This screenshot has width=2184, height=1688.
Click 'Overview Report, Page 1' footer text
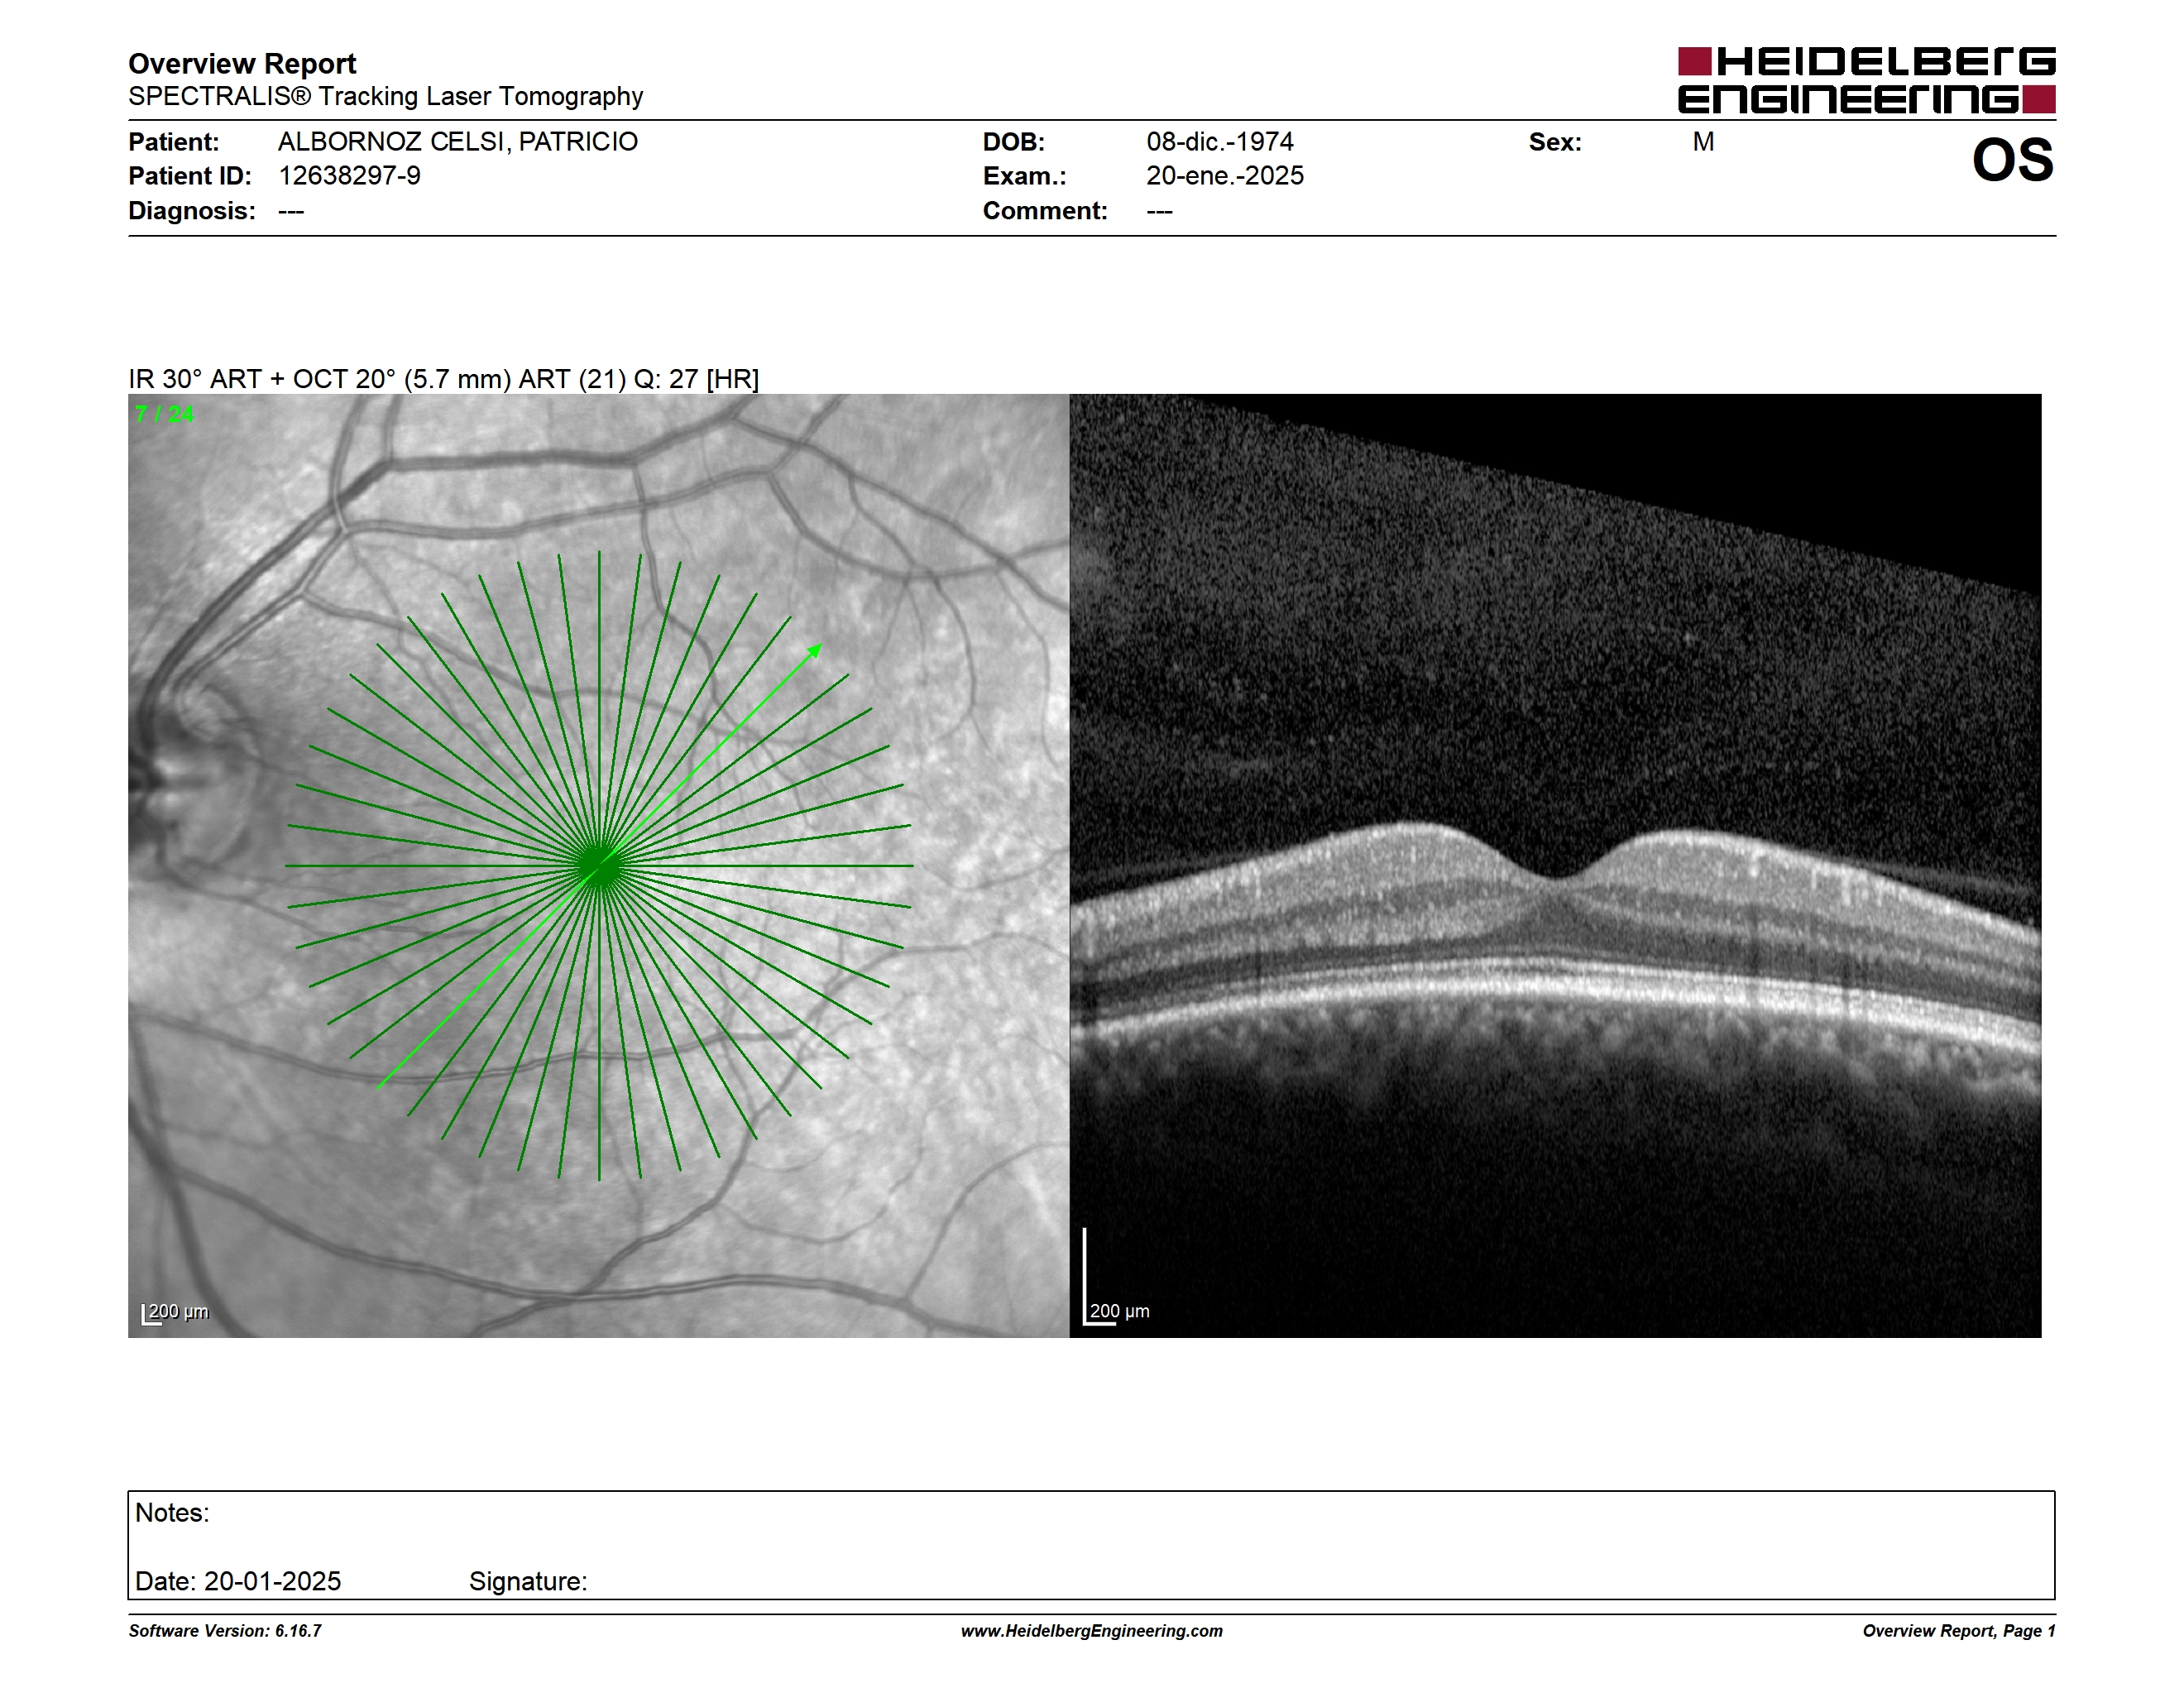(1959, 1631)
